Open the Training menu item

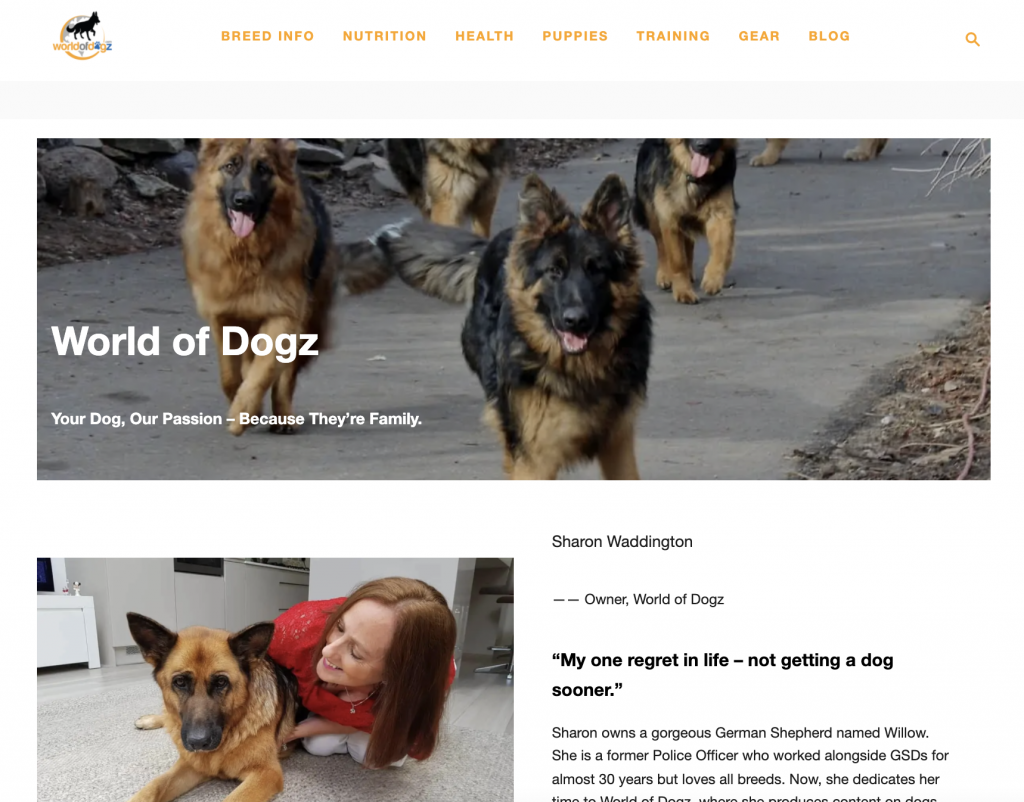(x=673, y=37)
